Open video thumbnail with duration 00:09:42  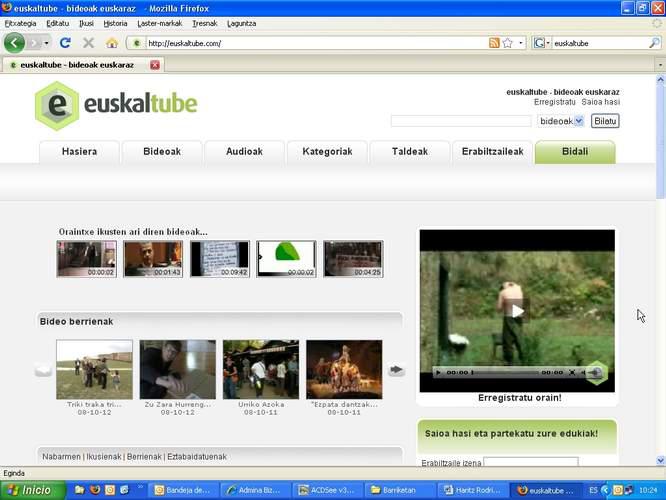tap(220, 259)
